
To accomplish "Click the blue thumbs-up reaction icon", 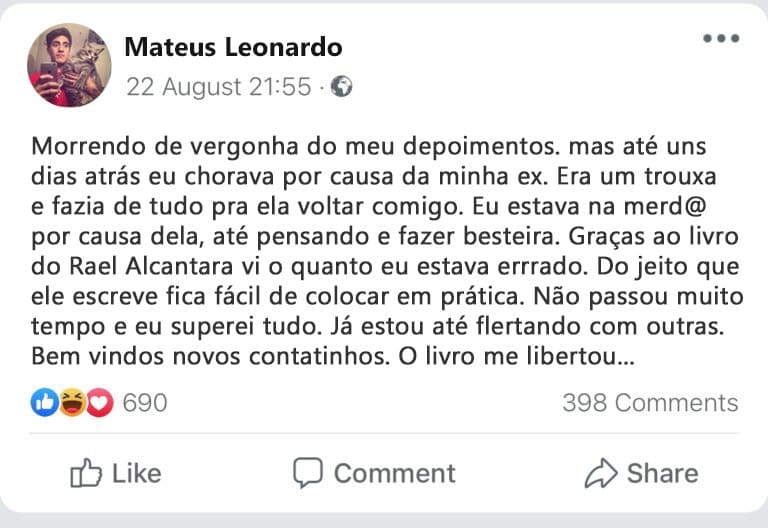I will (x=45, y=403).
